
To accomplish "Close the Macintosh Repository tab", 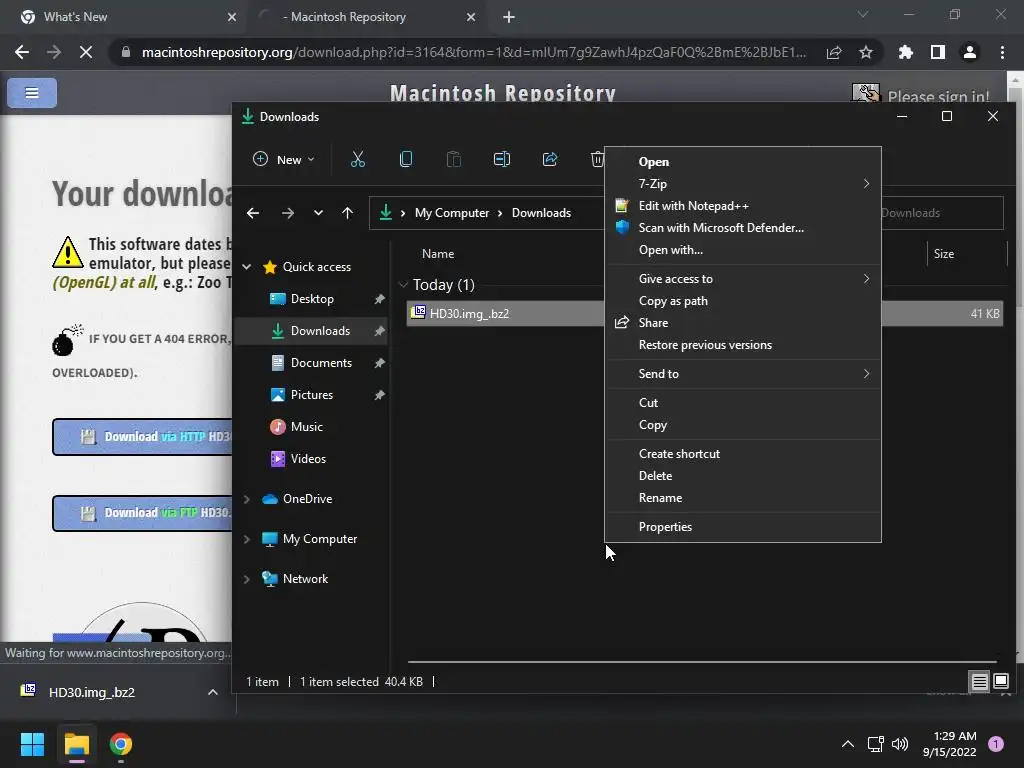I will click(471, 17).
